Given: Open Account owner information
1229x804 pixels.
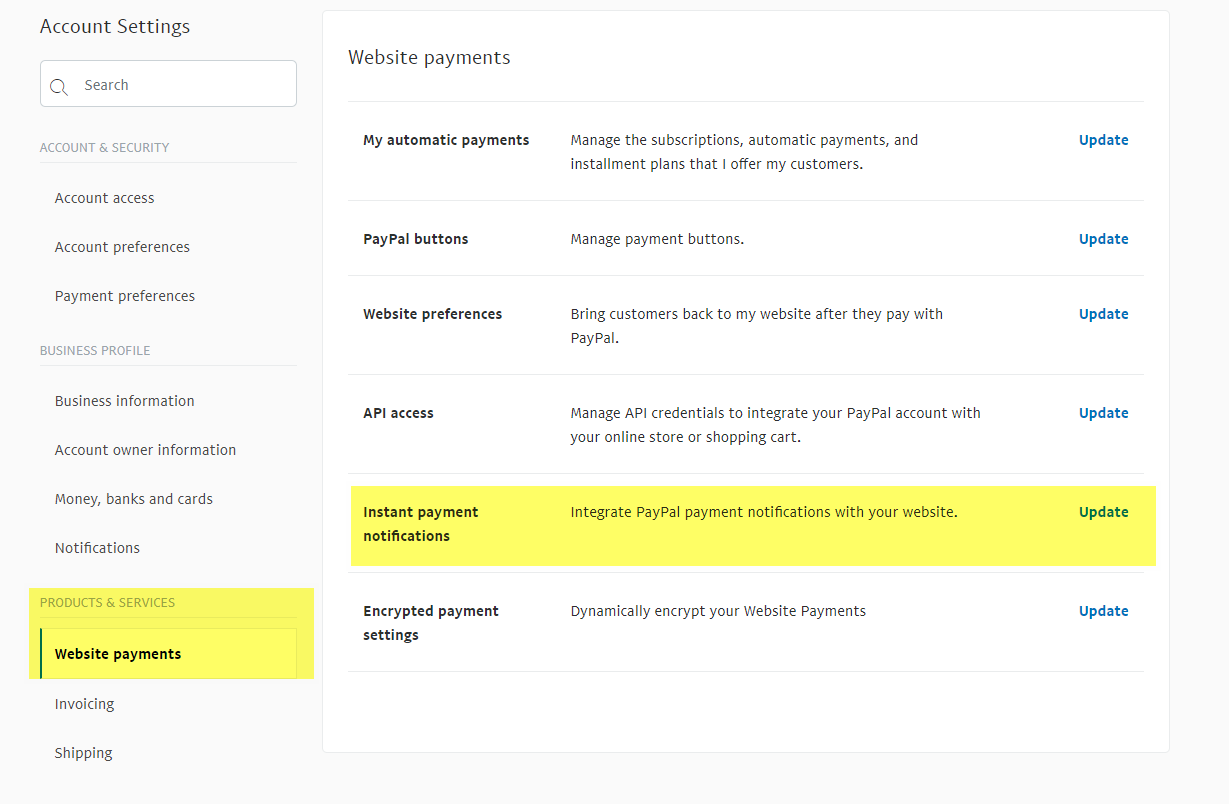Looking at the screenshot, I should pos(146,450).
